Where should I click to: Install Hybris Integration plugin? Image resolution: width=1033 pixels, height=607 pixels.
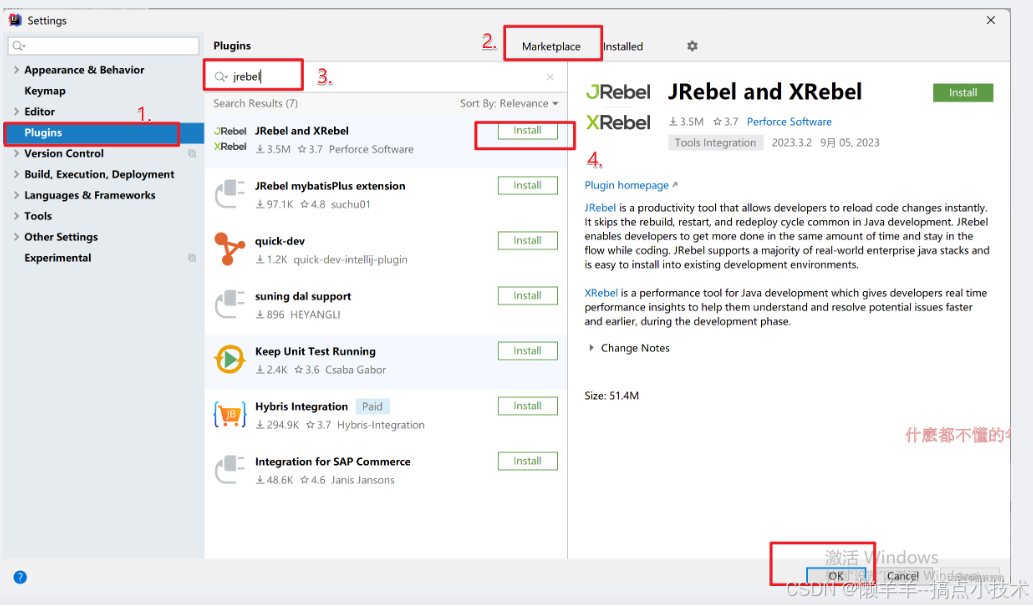pyautogui.click(x=528, y=407)
